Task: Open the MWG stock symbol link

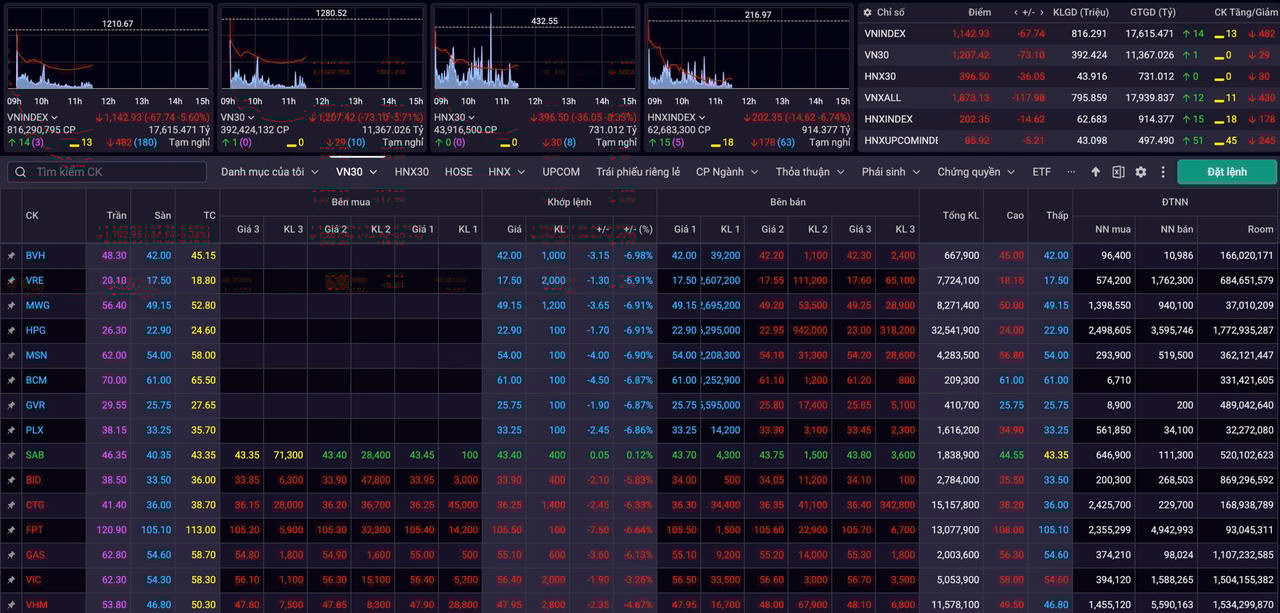Action: coord(37,306)
